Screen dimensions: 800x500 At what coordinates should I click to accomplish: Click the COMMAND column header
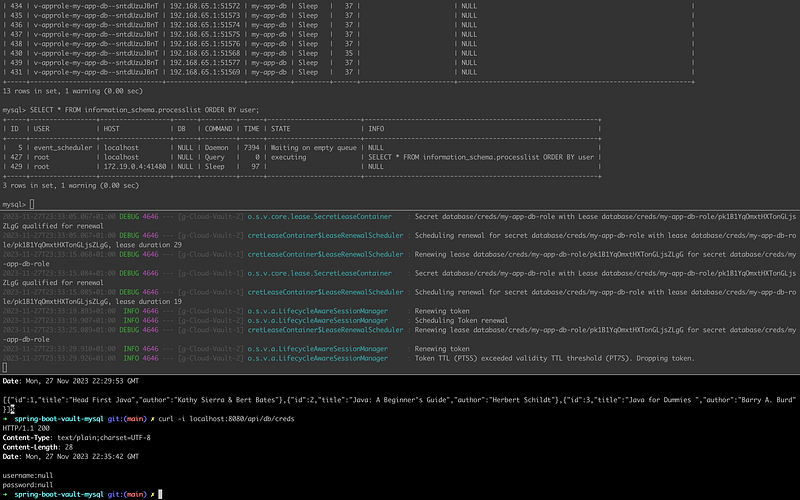tap(218, 129)
